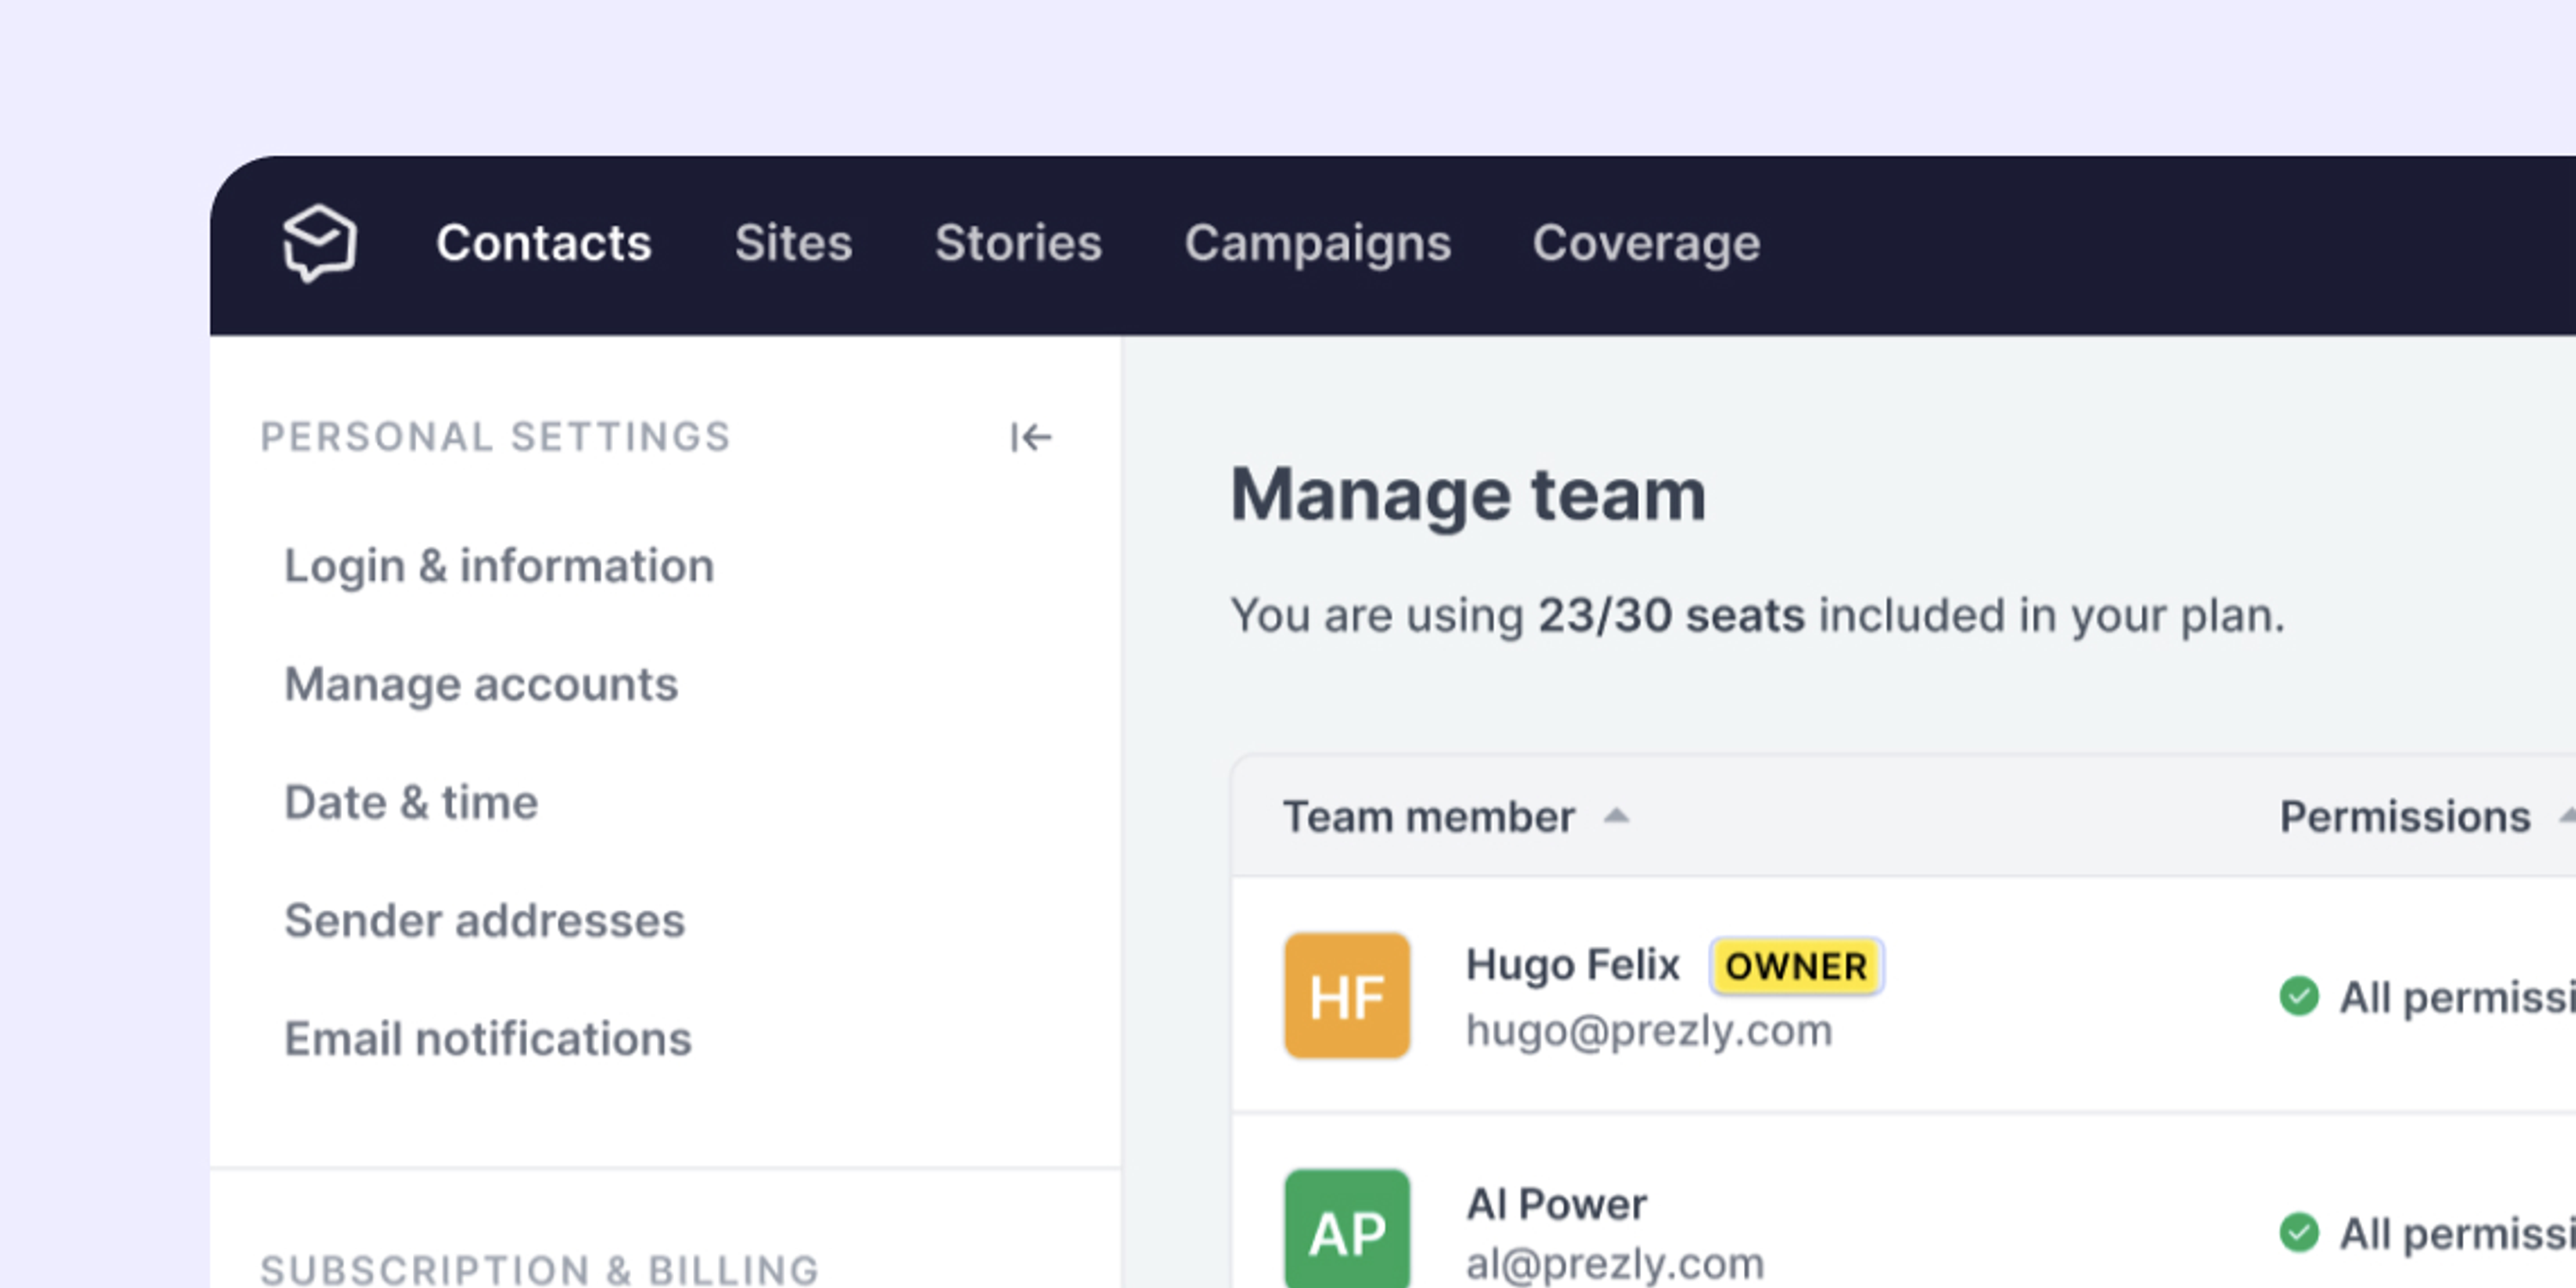This screenshot has height=1288, width=2576.
Task: Click Hugo Felix's HF avatar
Action: point(1347,996)
